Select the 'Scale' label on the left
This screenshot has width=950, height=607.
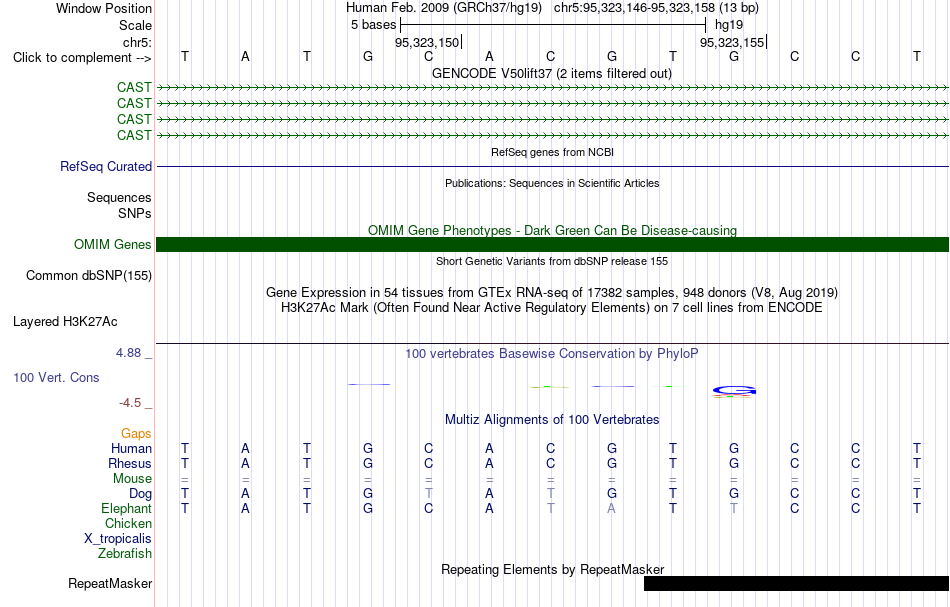pyautogui.click(x=135, y=25)
